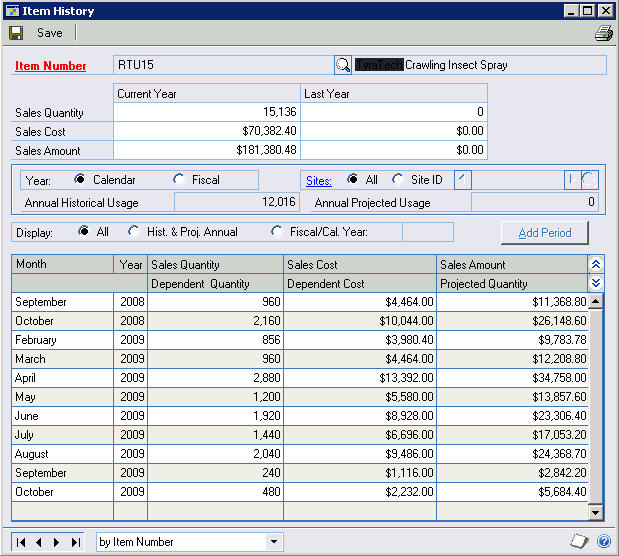This screenshot has height=556, width=619.
Task: Click the Sales Amount column header
Action: click(512, 264)
